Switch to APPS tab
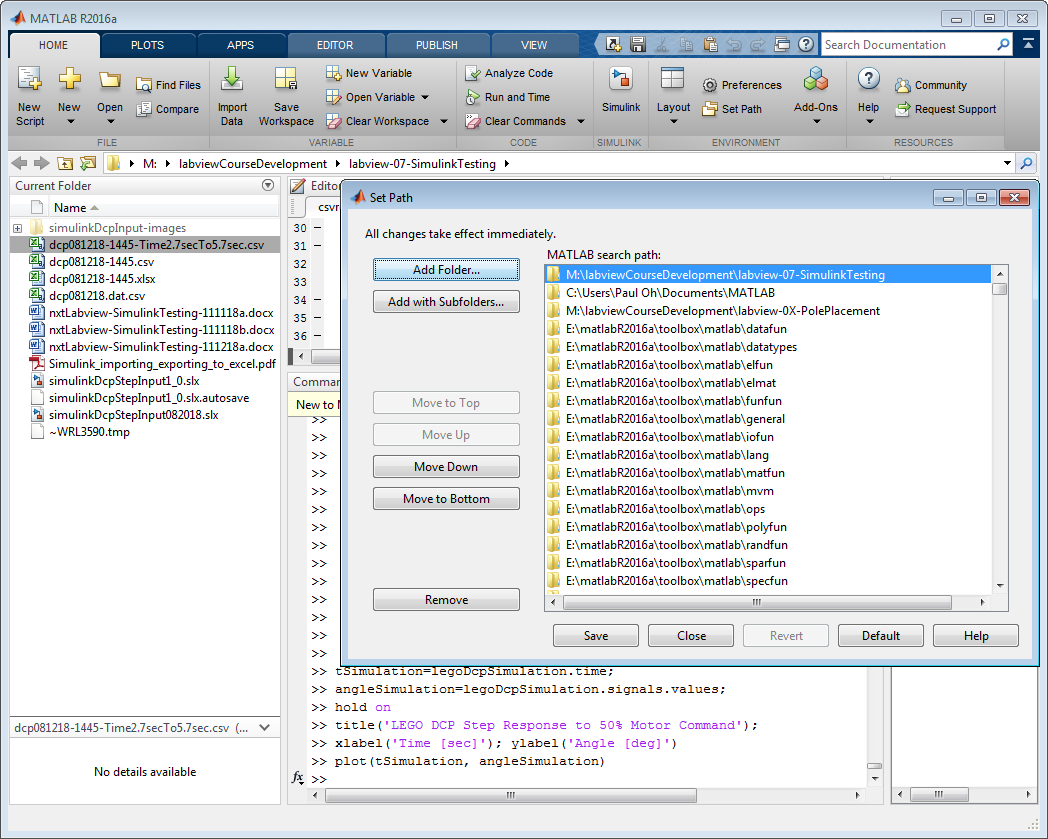This screenshot has width=1048, height=839. tap(241, 45)
